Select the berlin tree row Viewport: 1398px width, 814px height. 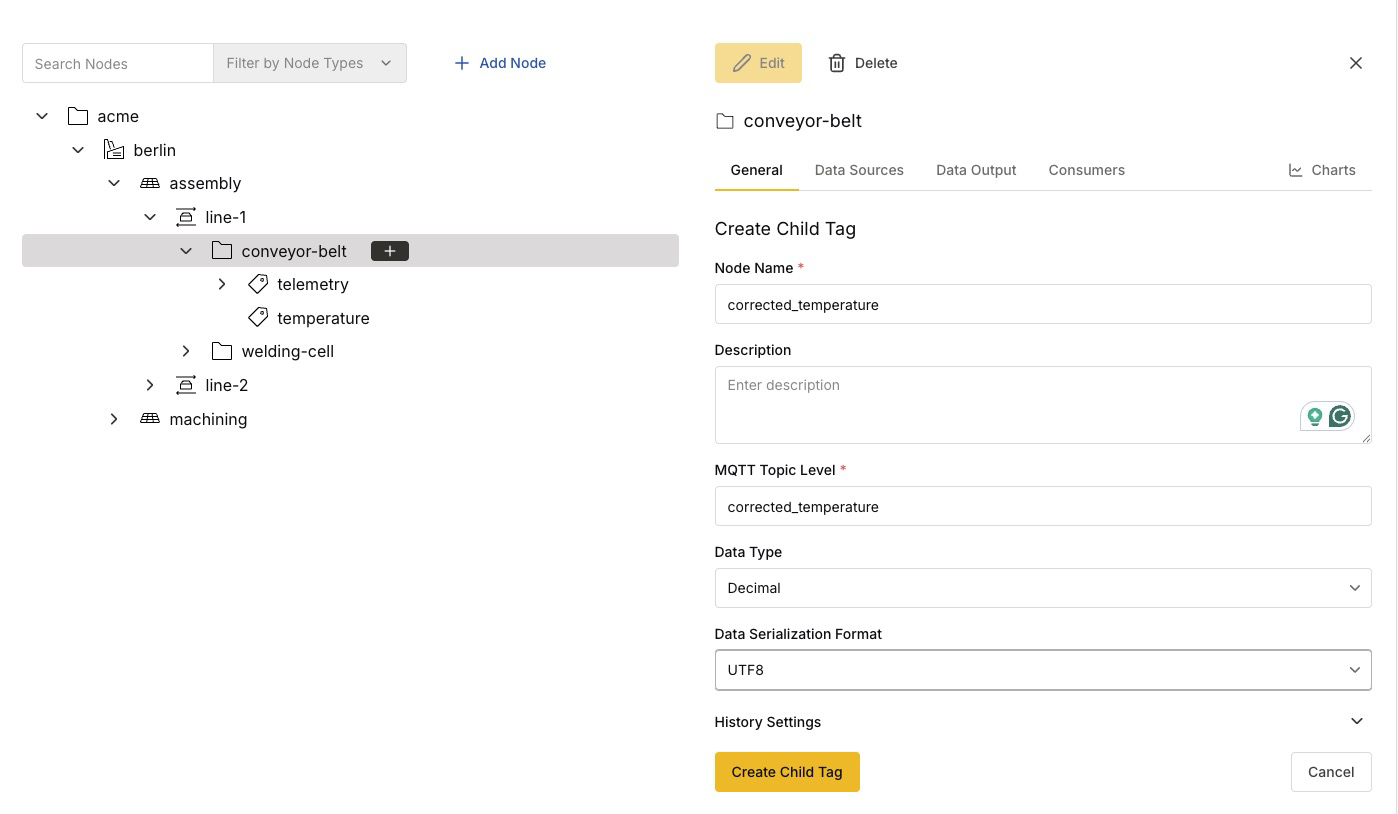pyautogui.click(x=350, y=150)
